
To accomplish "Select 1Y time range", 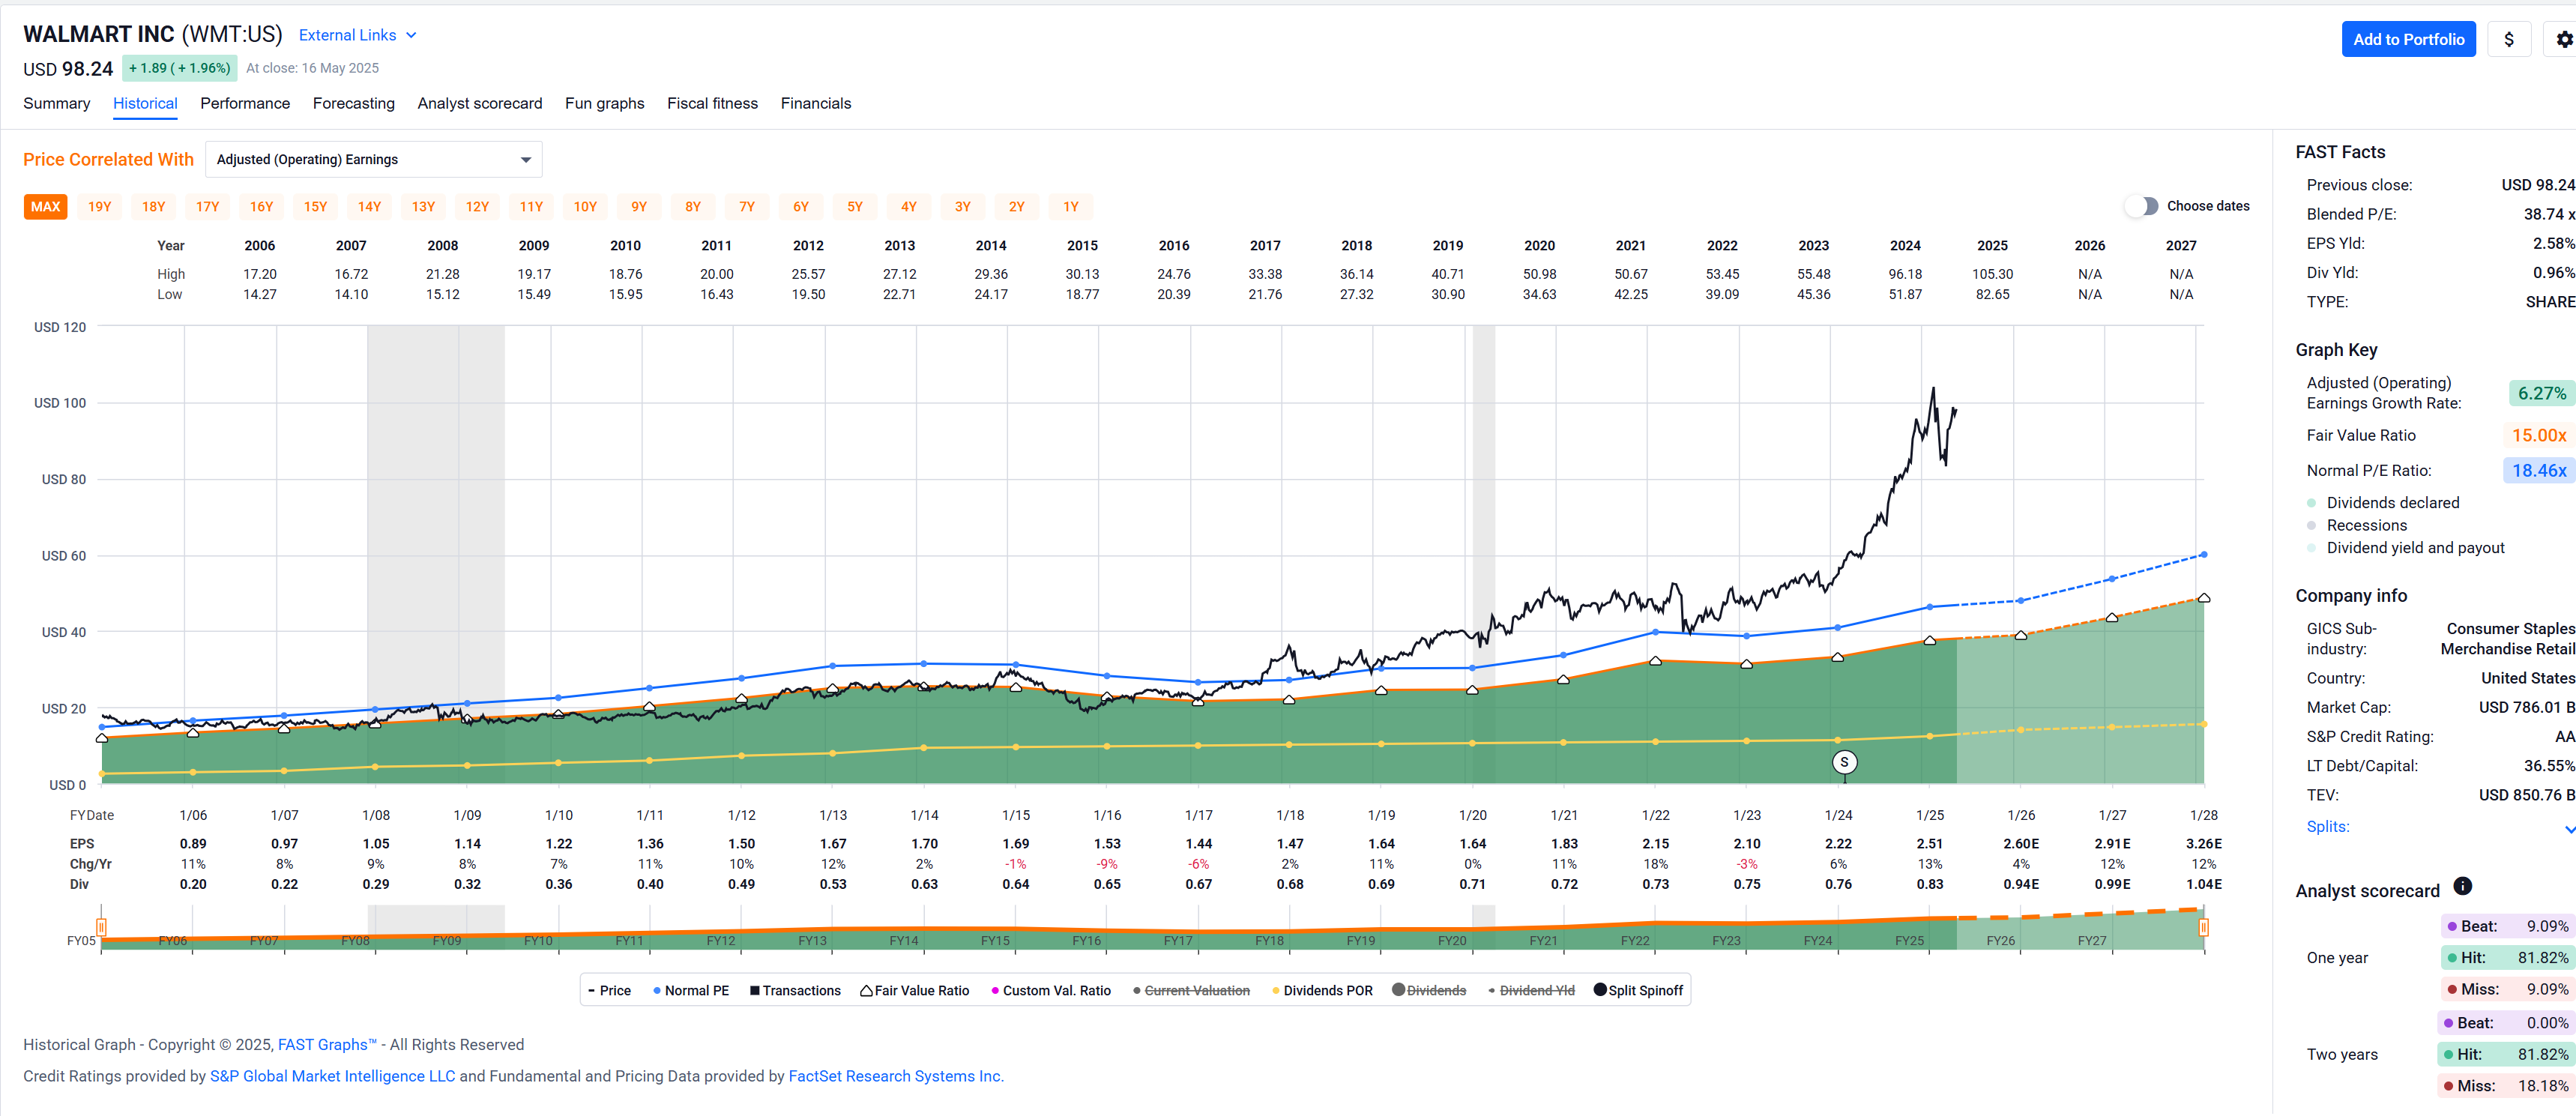I will coord(1071,207).
